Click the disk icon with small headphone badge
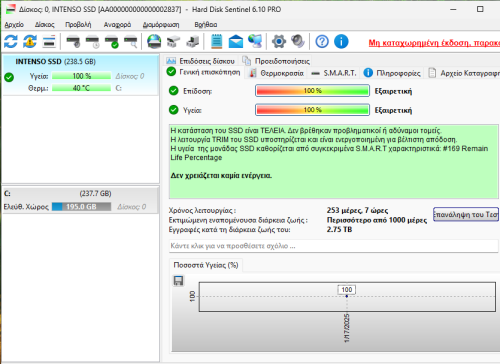The image size is (500, 364). coord(73,42)
